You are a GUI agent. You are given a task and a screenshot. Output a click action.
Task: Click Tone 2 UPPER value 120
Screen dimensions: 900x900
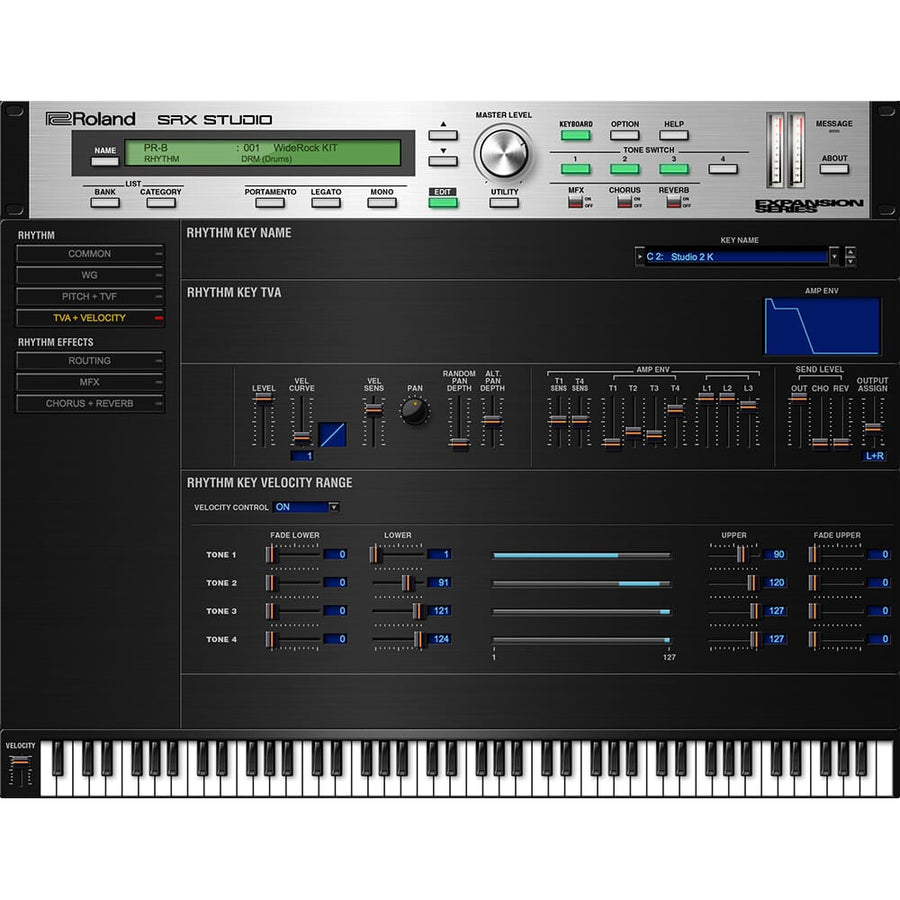click(775, 583)
